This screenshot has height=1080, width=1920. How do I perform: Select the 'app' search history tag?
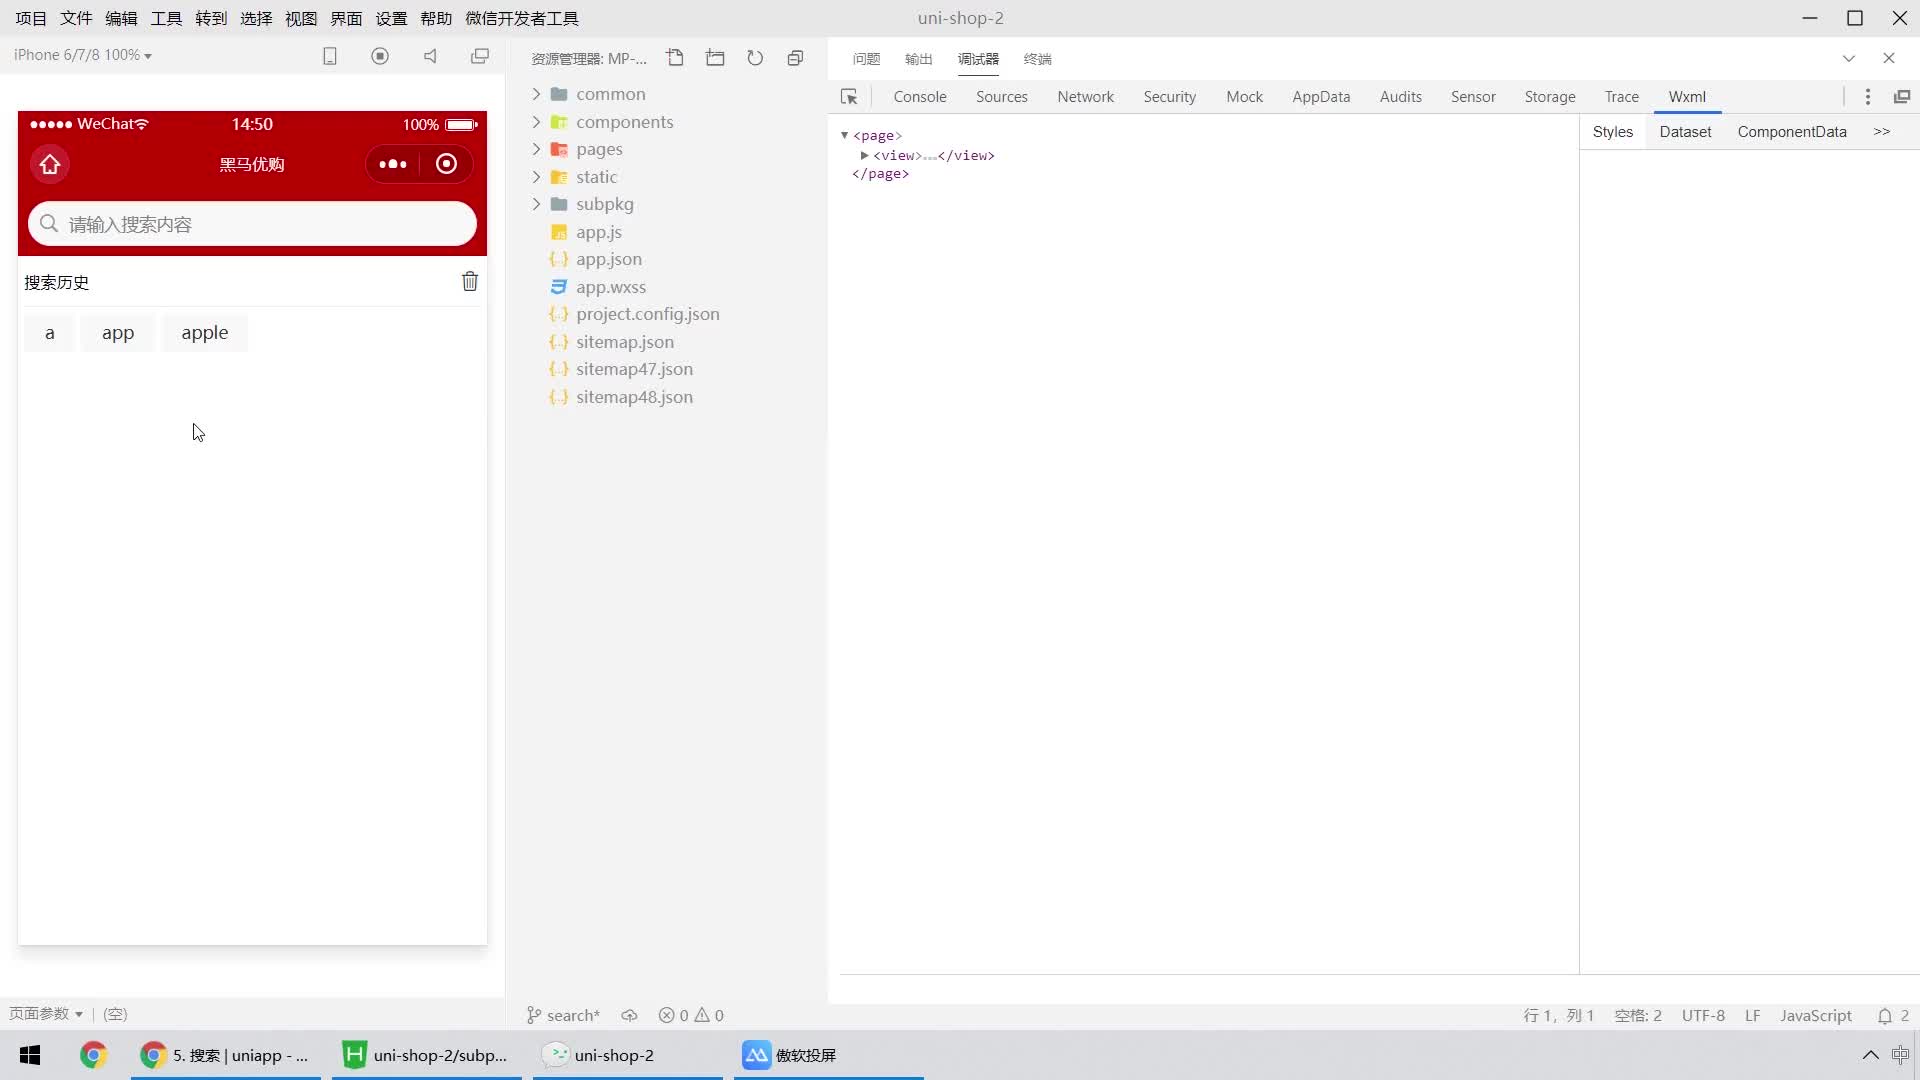coord(118,333)
